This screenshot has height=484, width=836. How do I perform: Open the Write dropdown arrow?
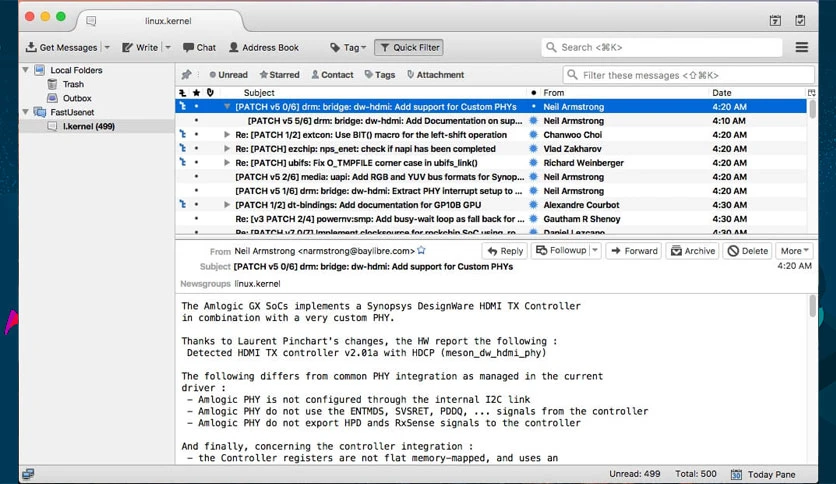click(x=168, y=47)
